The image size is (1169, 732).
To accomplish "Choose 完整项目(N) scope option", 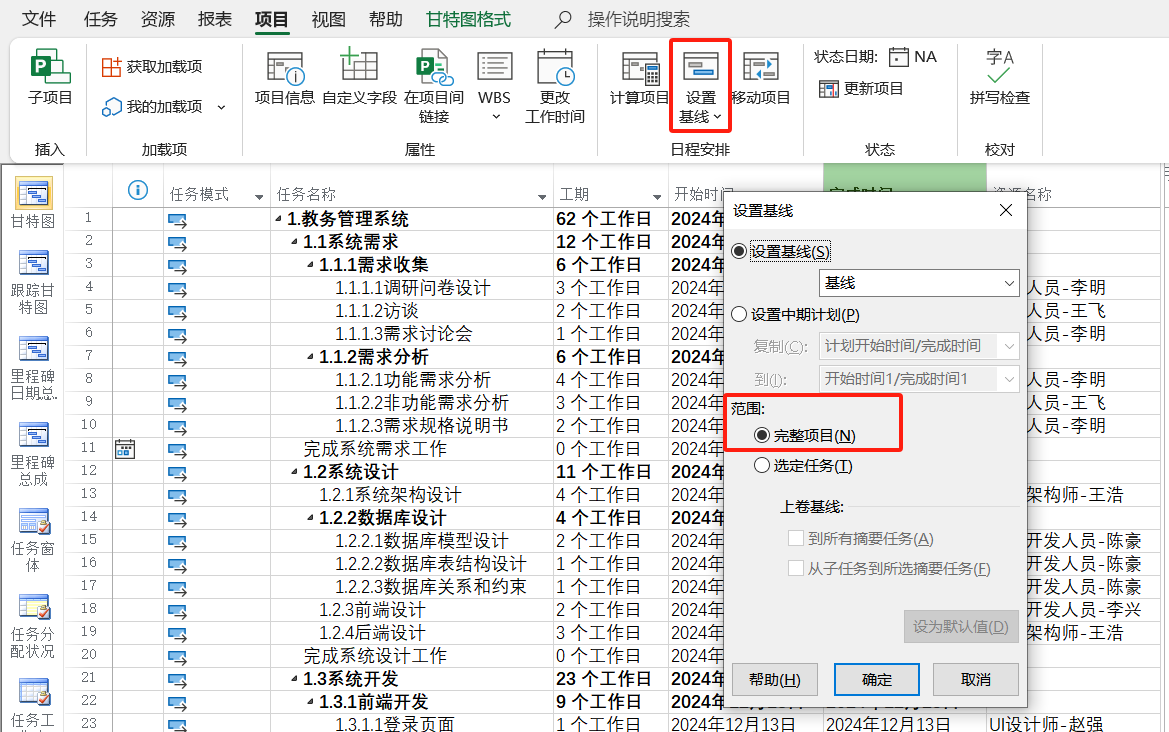I will click(x=762, y=435).
